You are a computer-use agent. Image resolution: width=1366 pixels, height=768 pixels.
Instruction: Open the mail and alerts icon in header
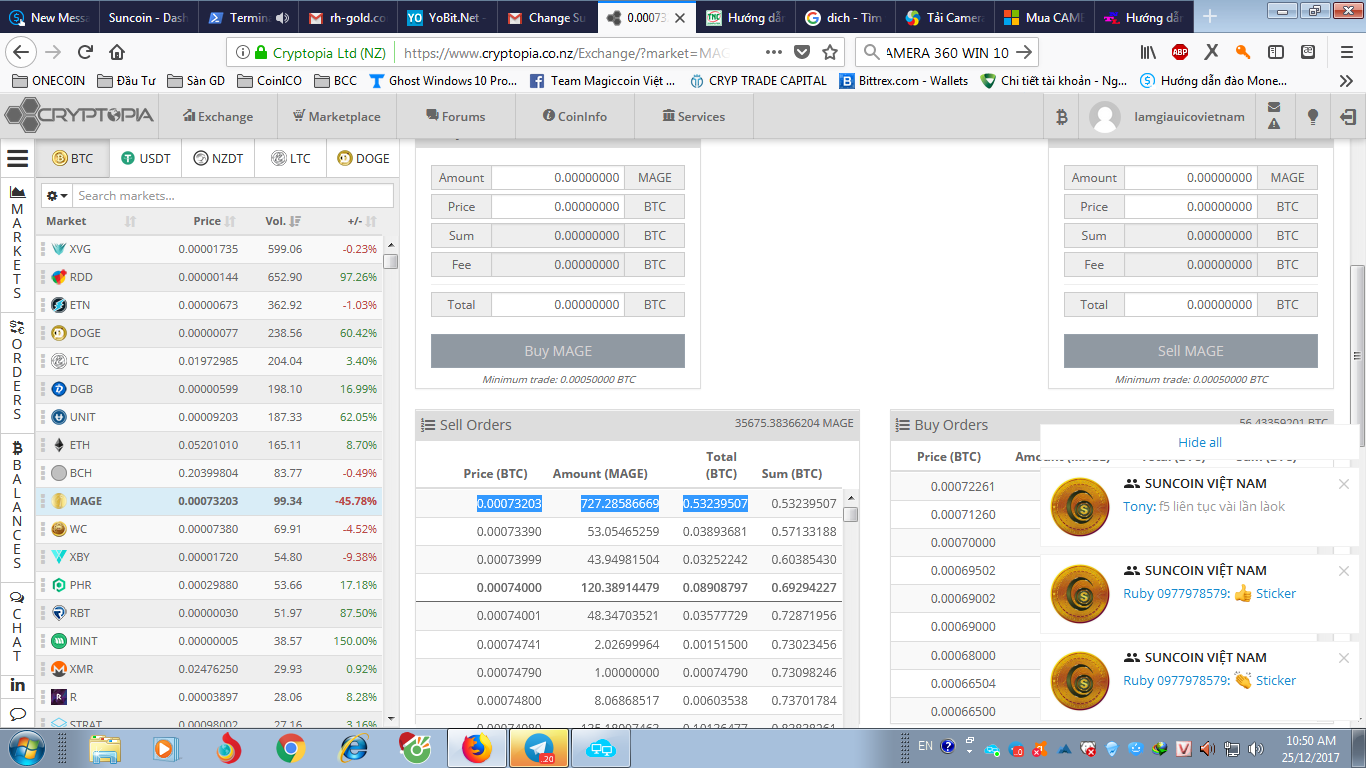coord(1274,116)
